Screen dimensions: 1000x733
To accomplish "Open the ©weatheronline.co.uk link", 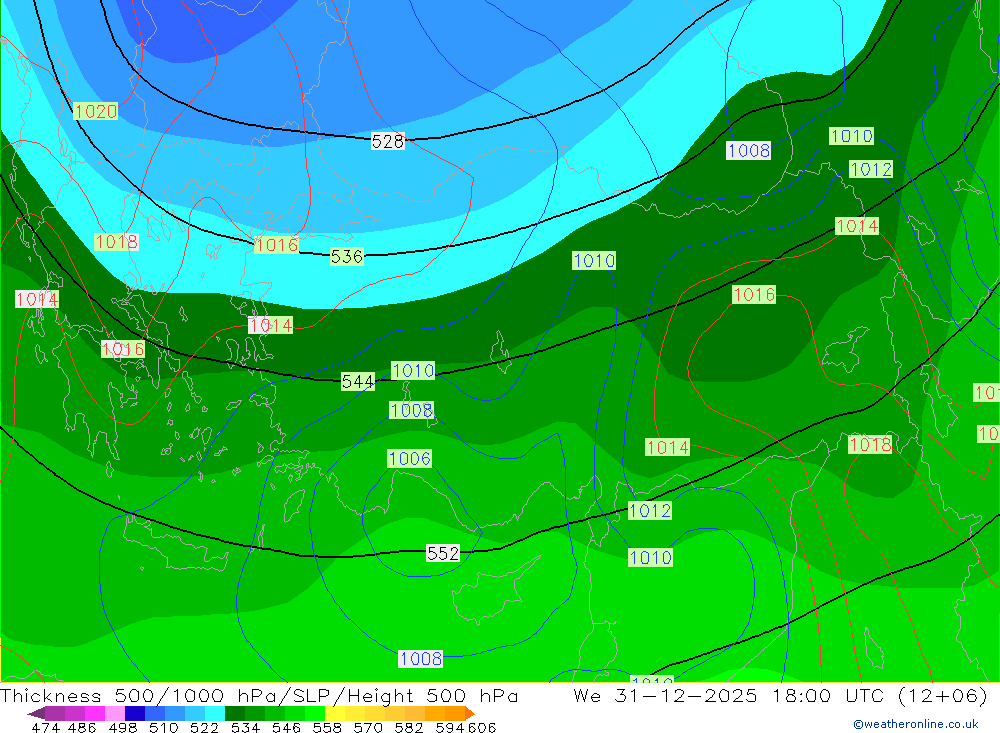I will [916, 724].
